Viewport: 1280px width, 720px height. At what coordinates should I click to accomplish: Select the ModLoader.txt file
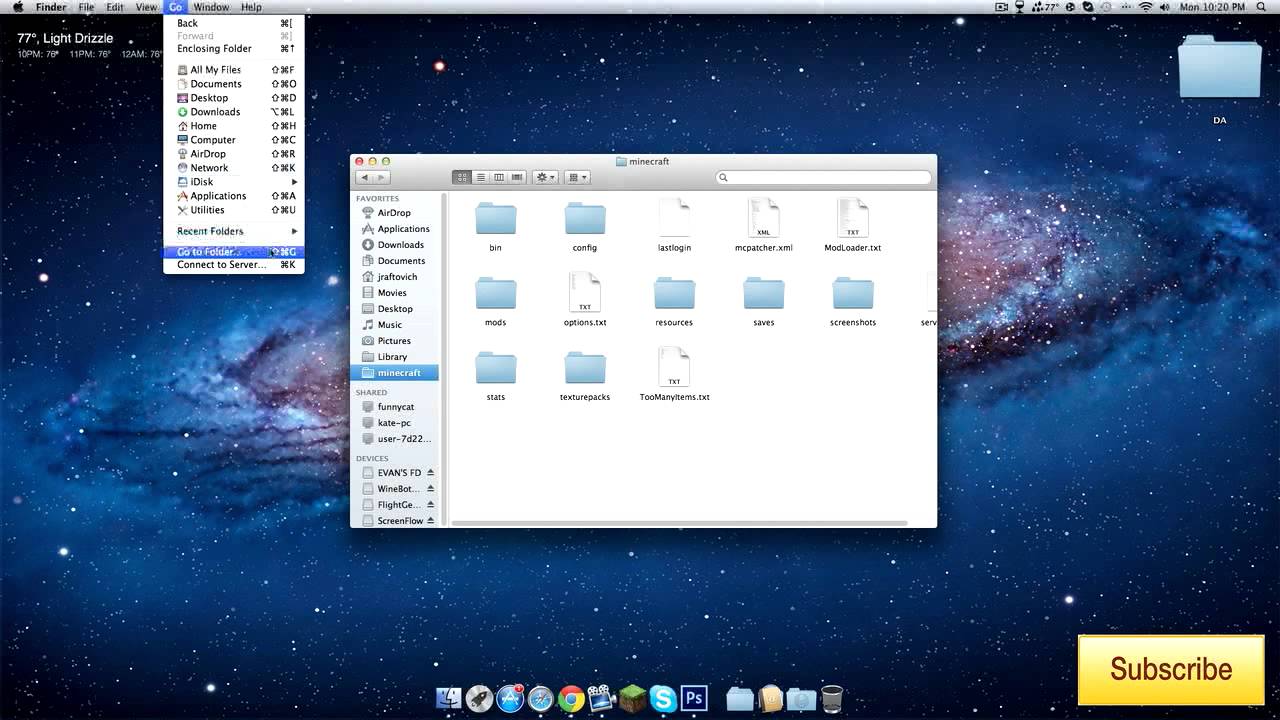853,218
